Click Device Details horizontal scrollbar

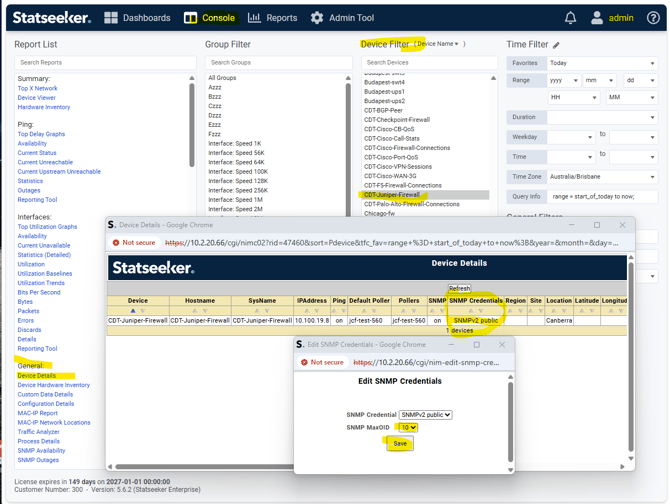point(205,467)
